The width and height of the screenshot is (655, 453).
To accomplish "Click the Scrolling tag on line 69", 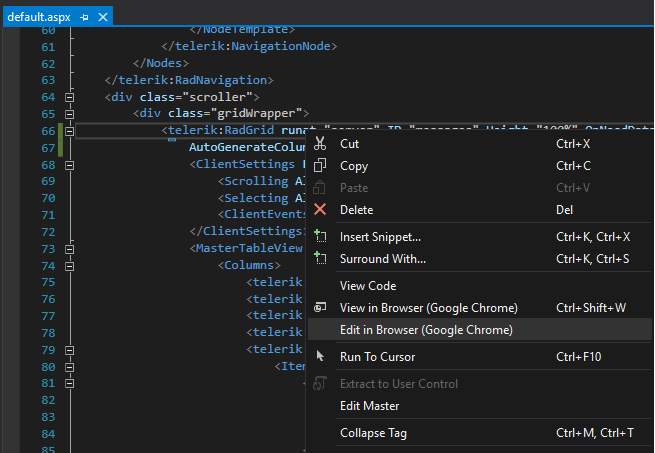I will [x=256, y=181].
